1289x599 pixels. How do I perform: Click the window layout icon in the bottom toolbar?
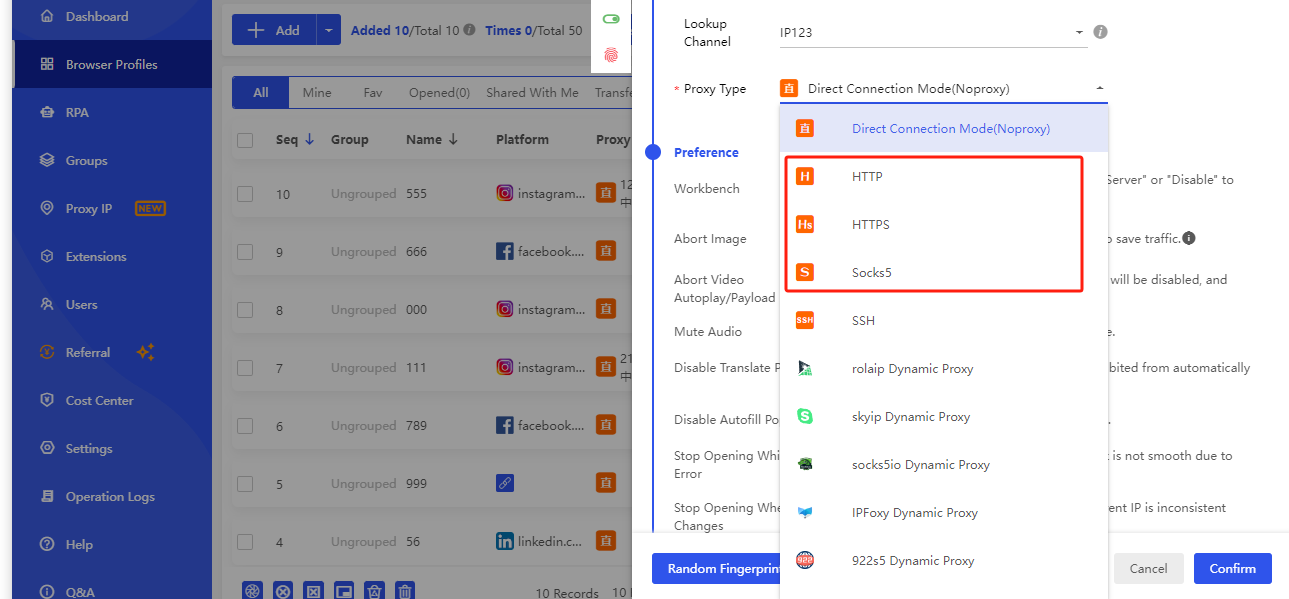coord(343,591)
